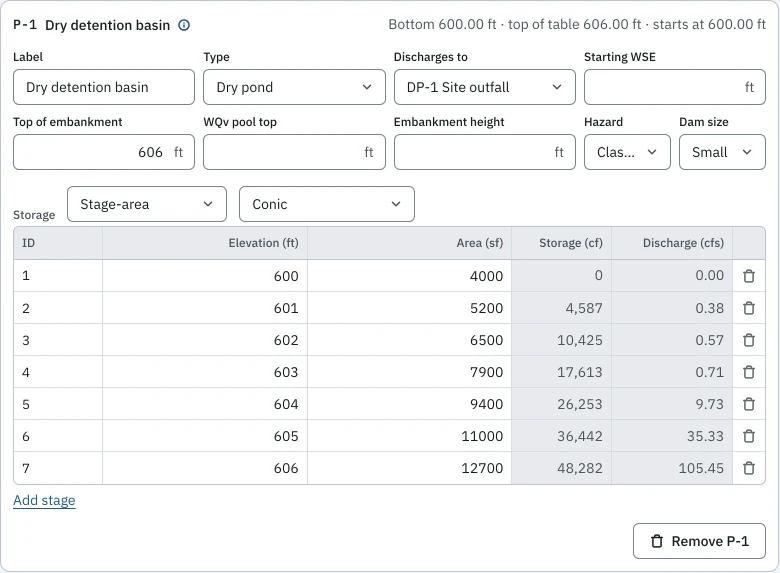Select the area cell 6500
This screenshot has width=780, height=573.
coord(409,340)
